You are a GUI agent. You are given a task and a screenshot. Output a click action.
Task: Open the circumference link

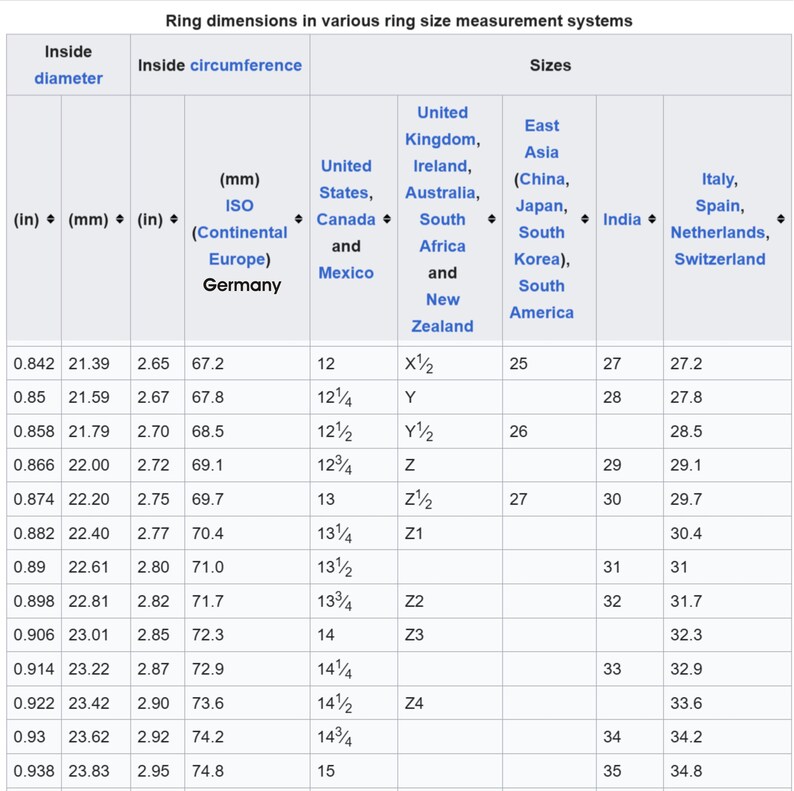[246, 65]
